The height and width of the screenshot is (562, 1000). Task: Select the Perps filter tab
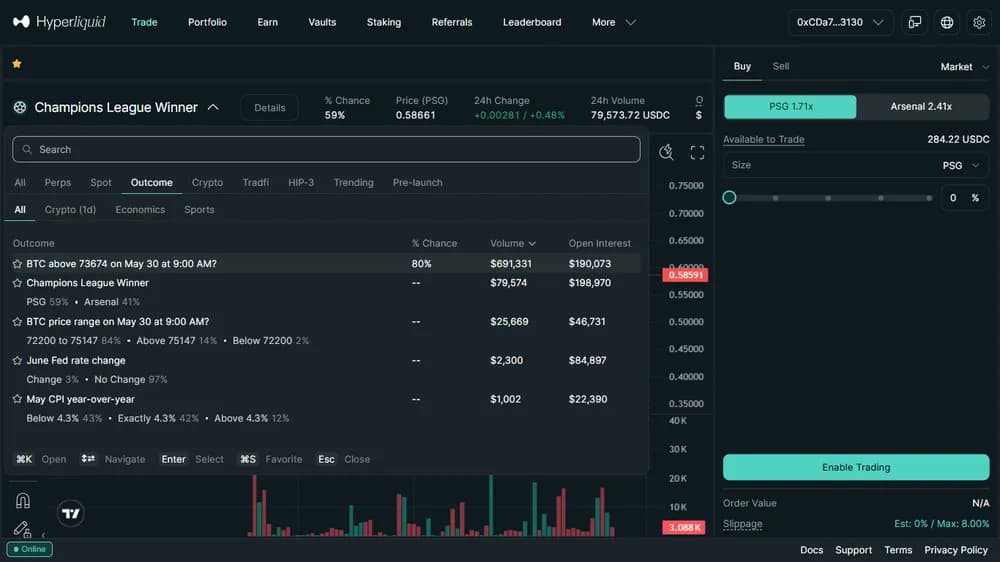point(58,182)
